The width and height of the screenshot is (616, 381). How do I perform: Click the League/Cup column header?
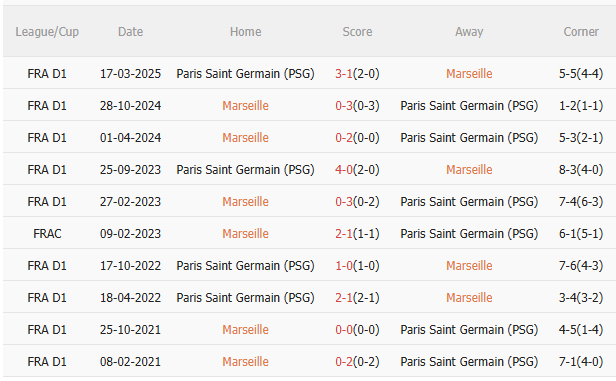[x=47, y=32]
